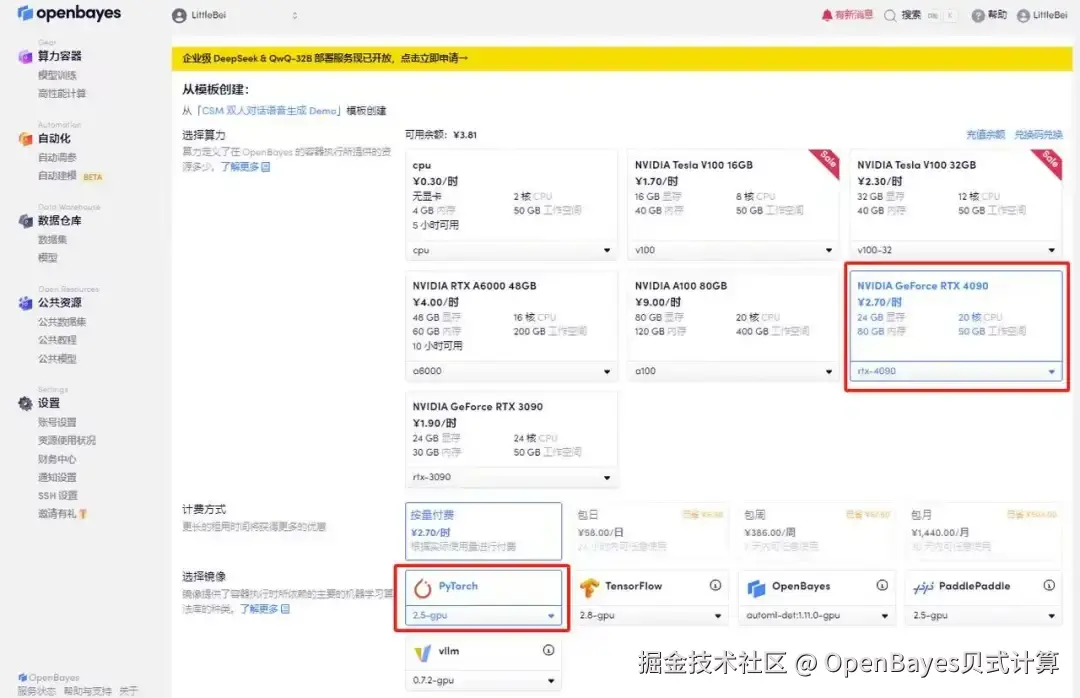Click the 兑换码兑换 link
Viewport: 1080px width, 698px height.
pos(1038,135)
